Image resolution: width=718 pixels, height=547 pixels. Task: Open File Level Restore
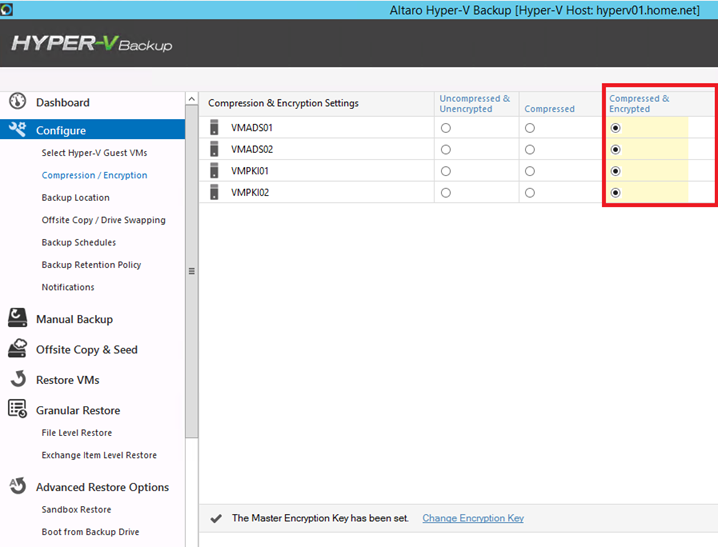pos(76,433)
